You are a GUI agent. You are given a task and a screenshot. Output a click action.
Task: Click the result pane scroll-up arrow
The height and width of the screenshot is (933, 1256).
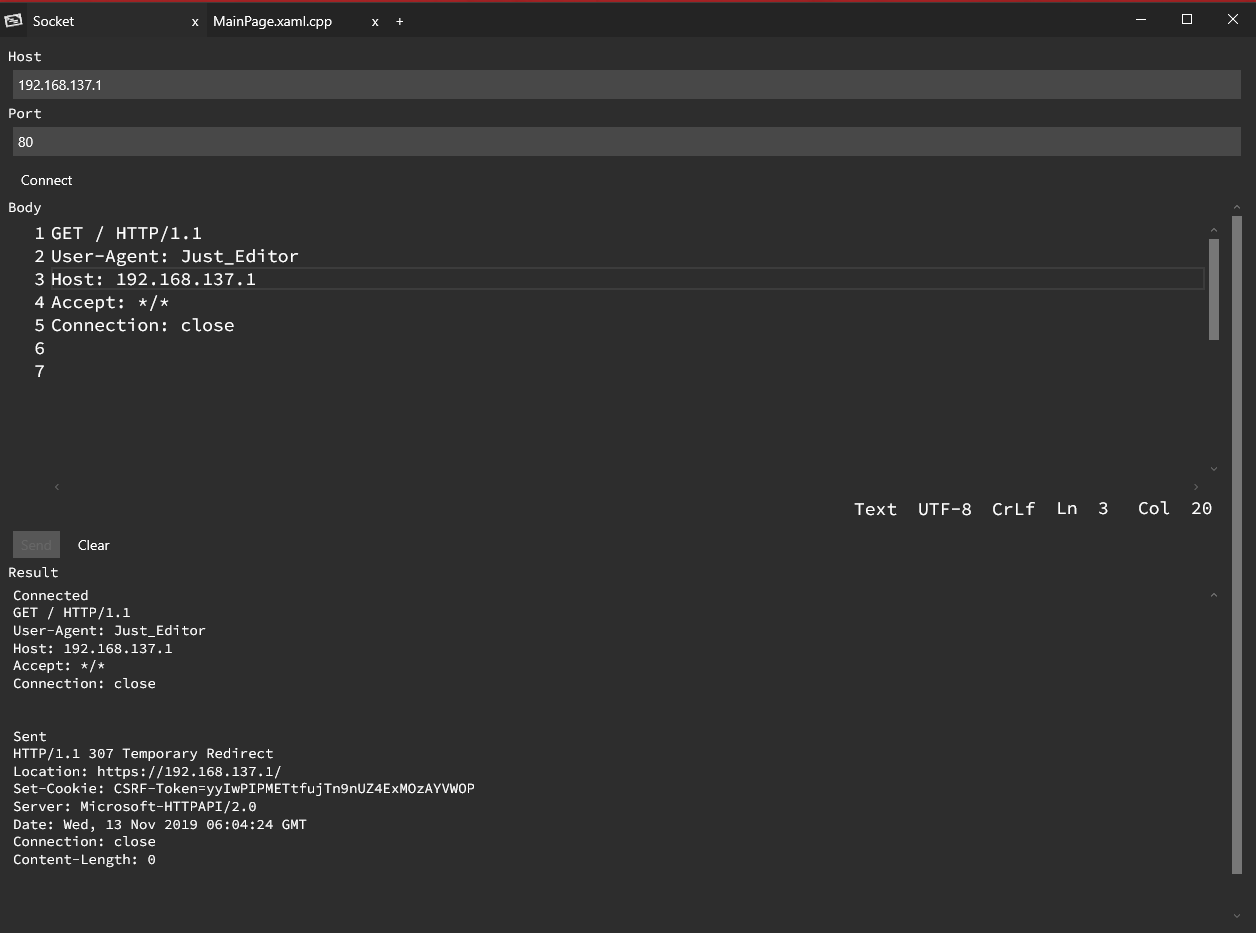1214,595
